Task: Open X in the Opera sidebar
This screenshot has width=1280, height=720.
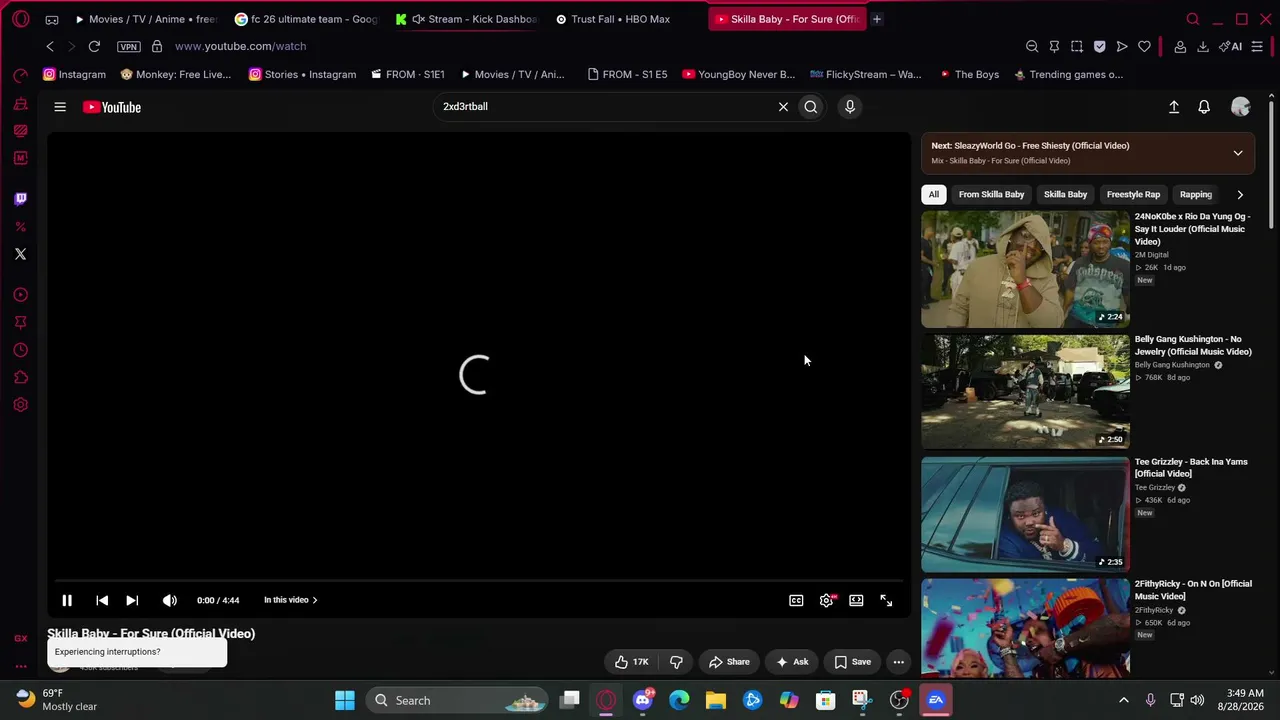Action: tap(20, 254)
